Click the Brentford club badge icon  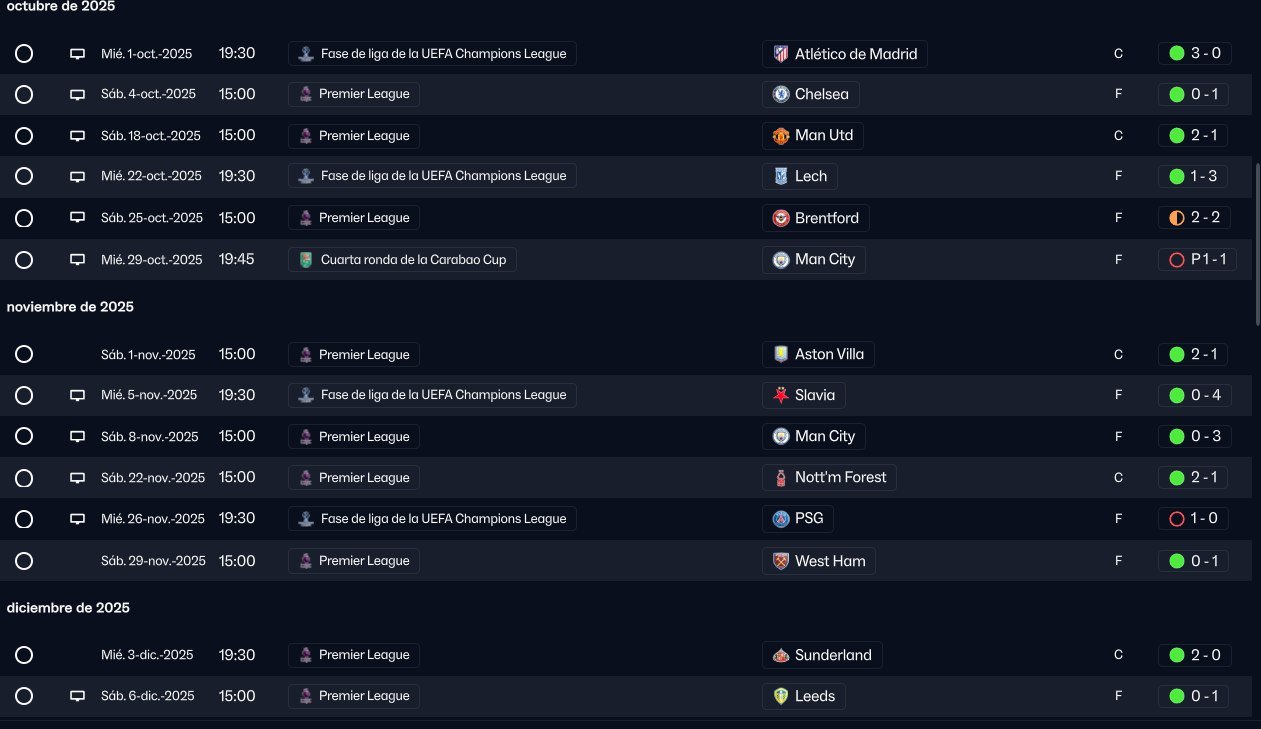pos(780,218)
